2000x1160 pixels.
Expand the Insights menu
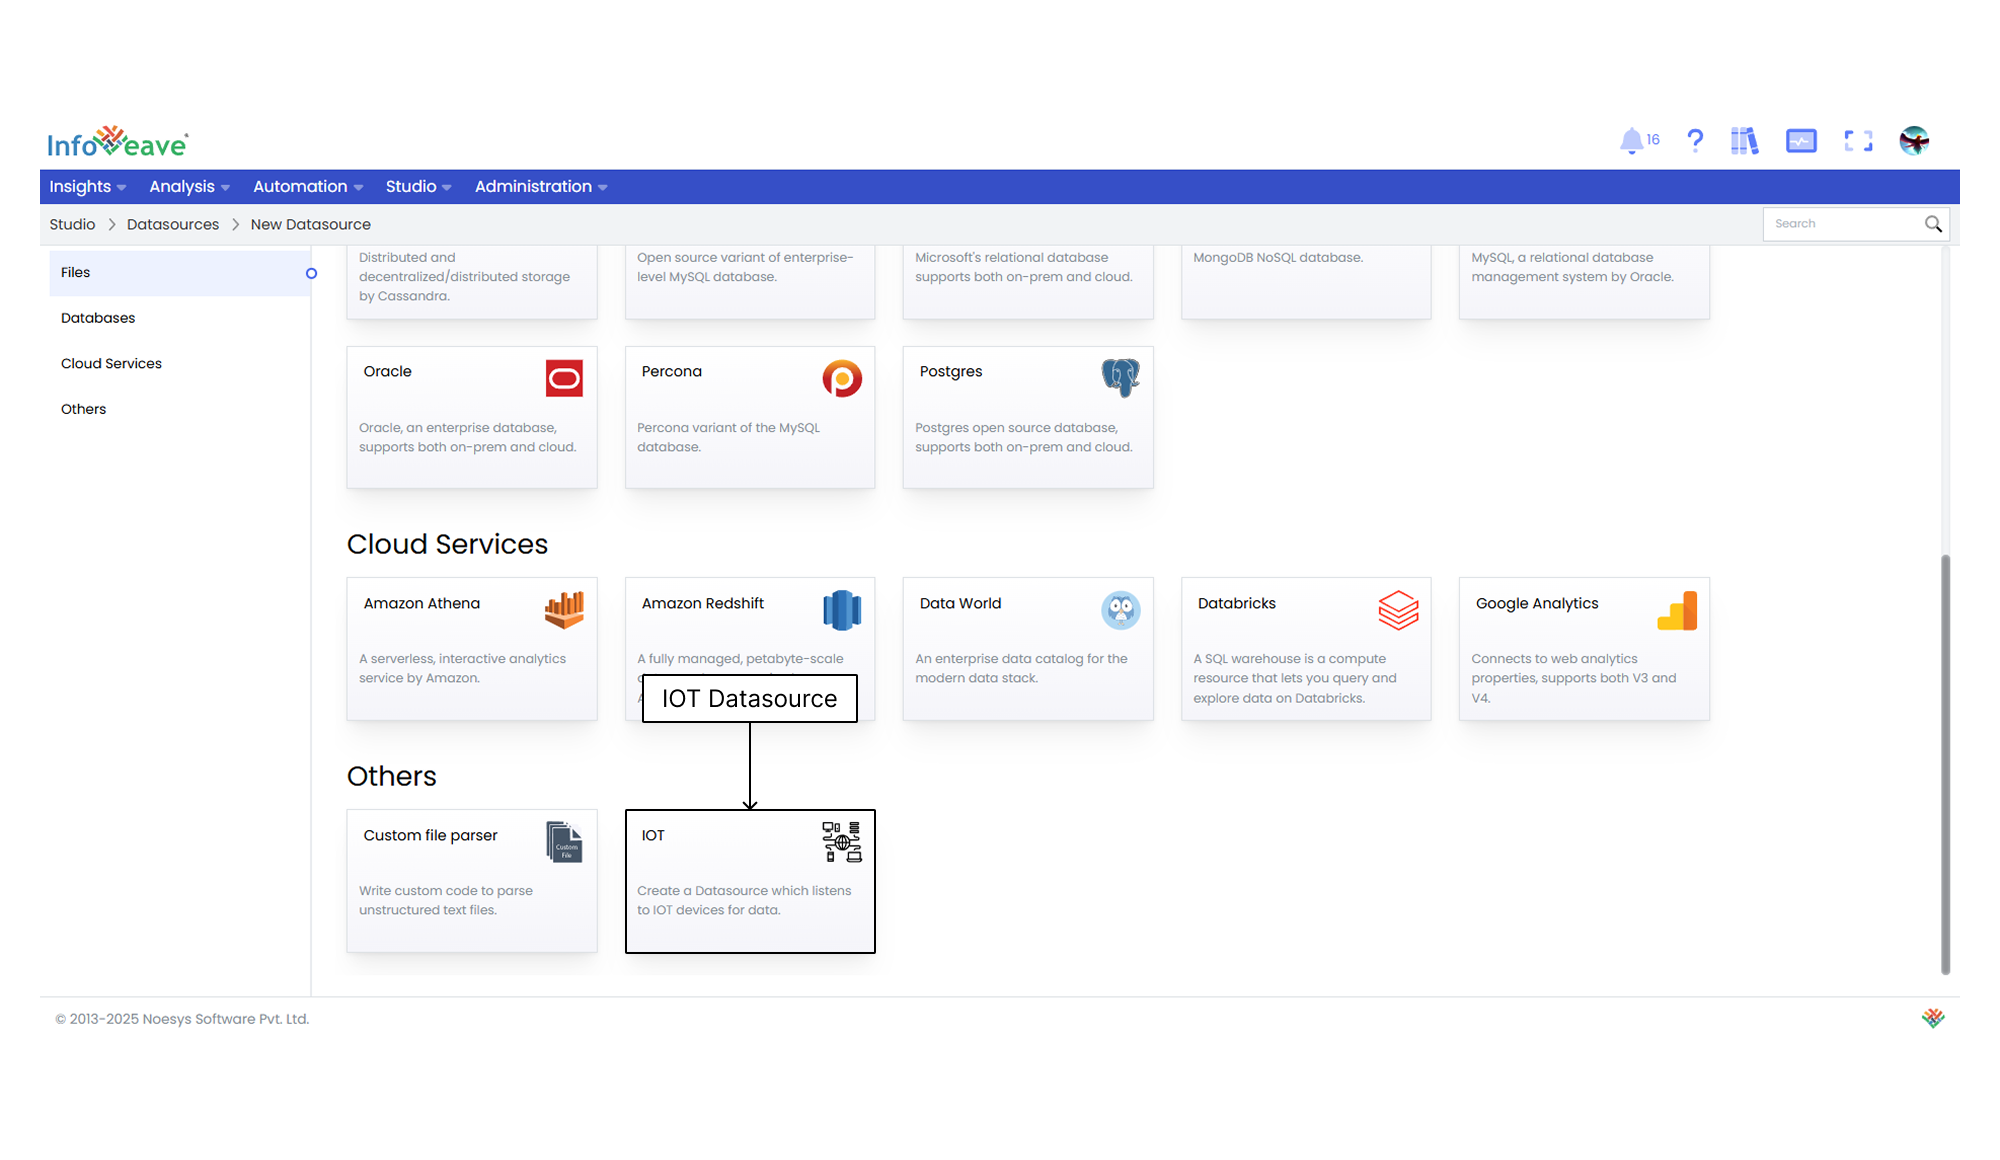(x=88, y=187)
